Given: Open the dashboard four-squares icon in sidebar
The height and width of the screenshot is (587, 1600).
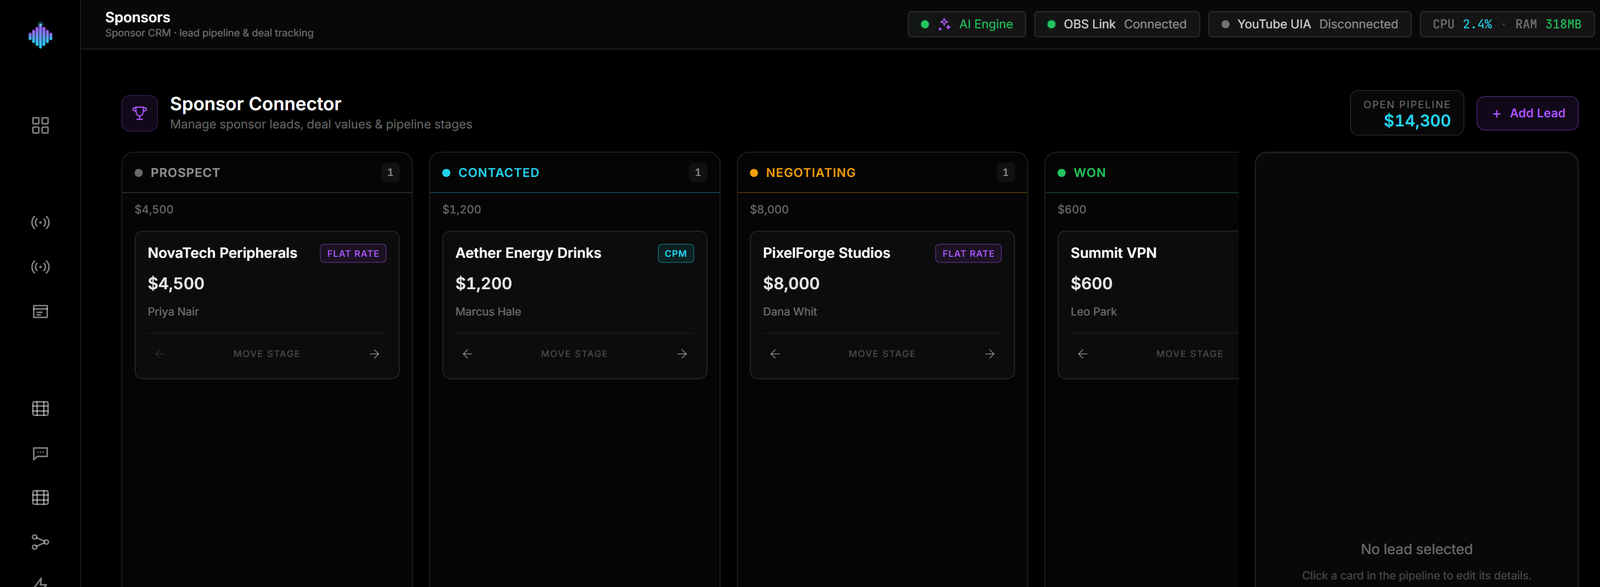Looking at the screenshot, I should coord(40,125).
